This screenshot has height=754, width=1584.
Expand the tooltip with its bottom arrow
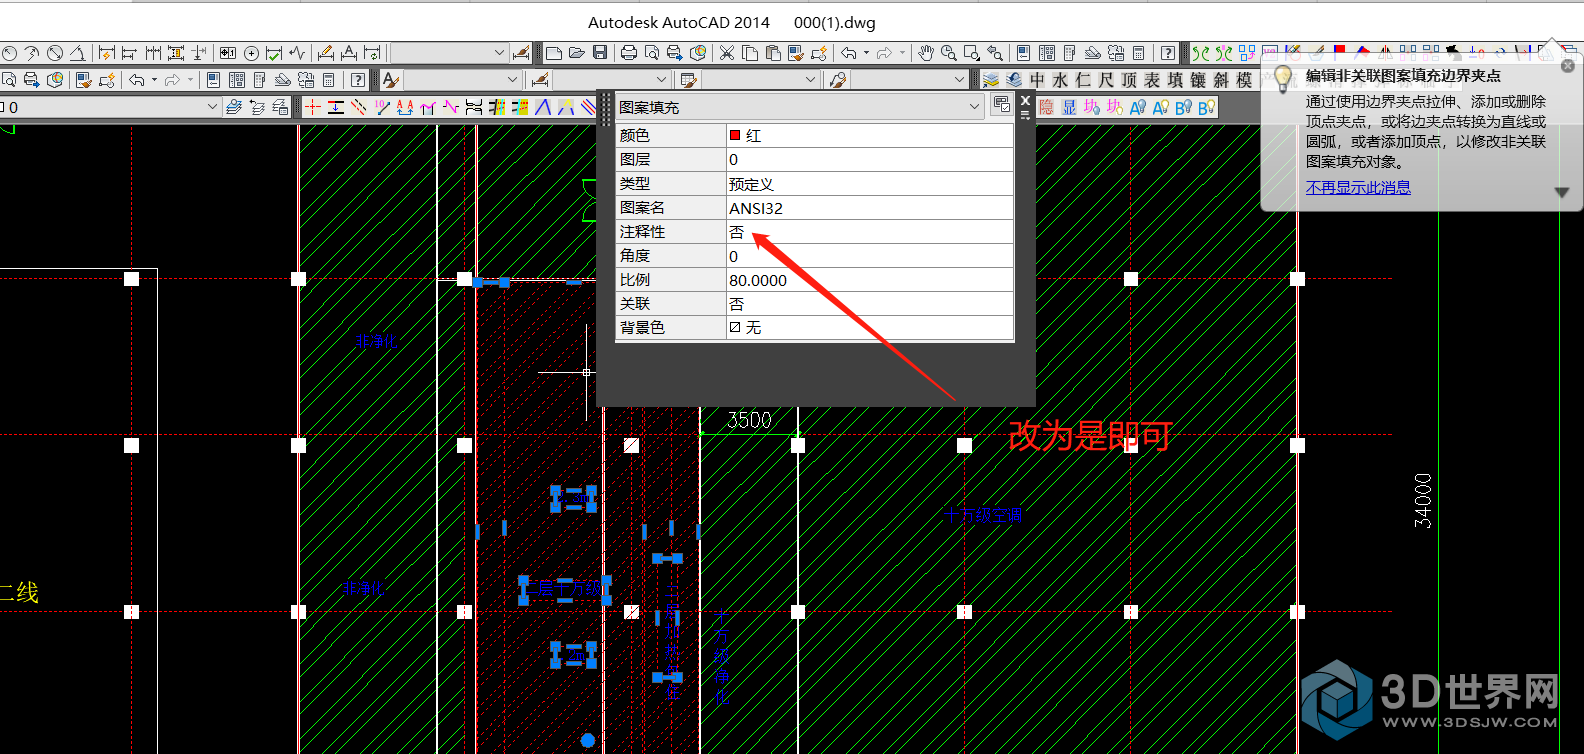(x=1562, y=192)
